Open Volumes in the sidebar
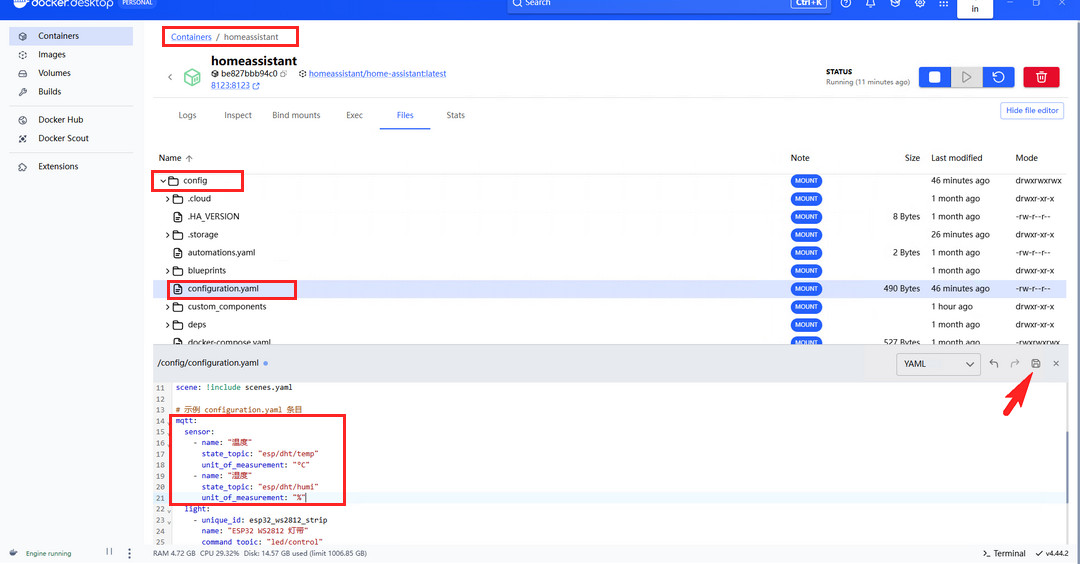The width and height of the screenshot is (1080, 564). tap(54, 73)
